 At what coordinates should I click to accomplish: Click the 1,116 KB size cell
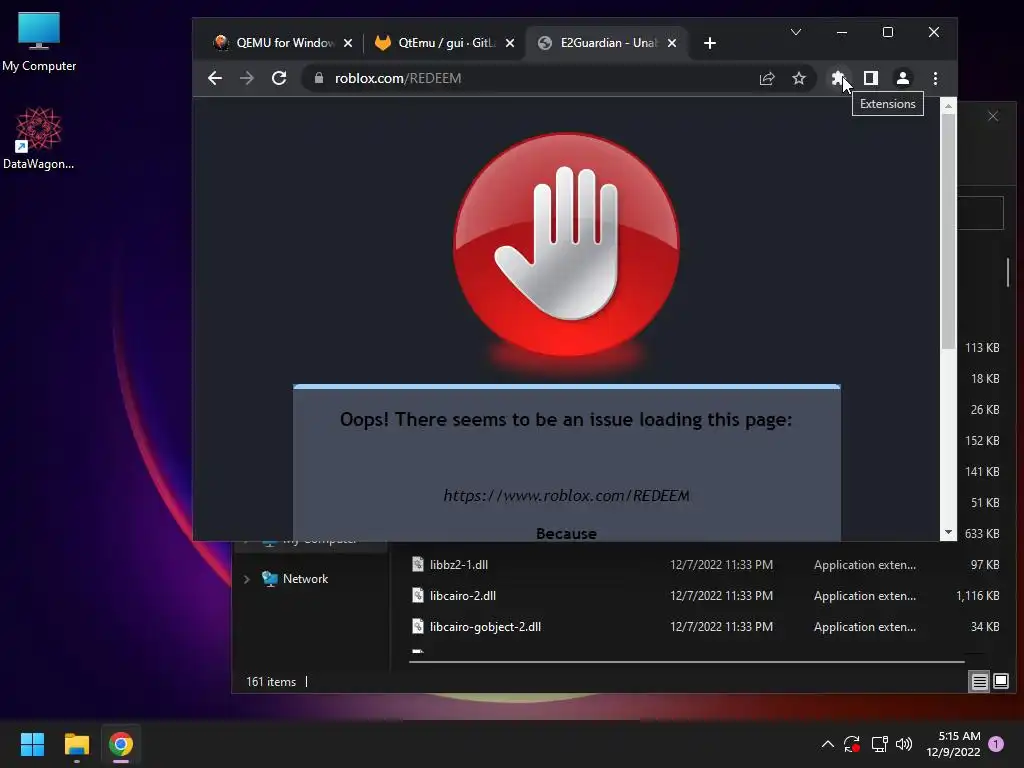click(978, 596)
